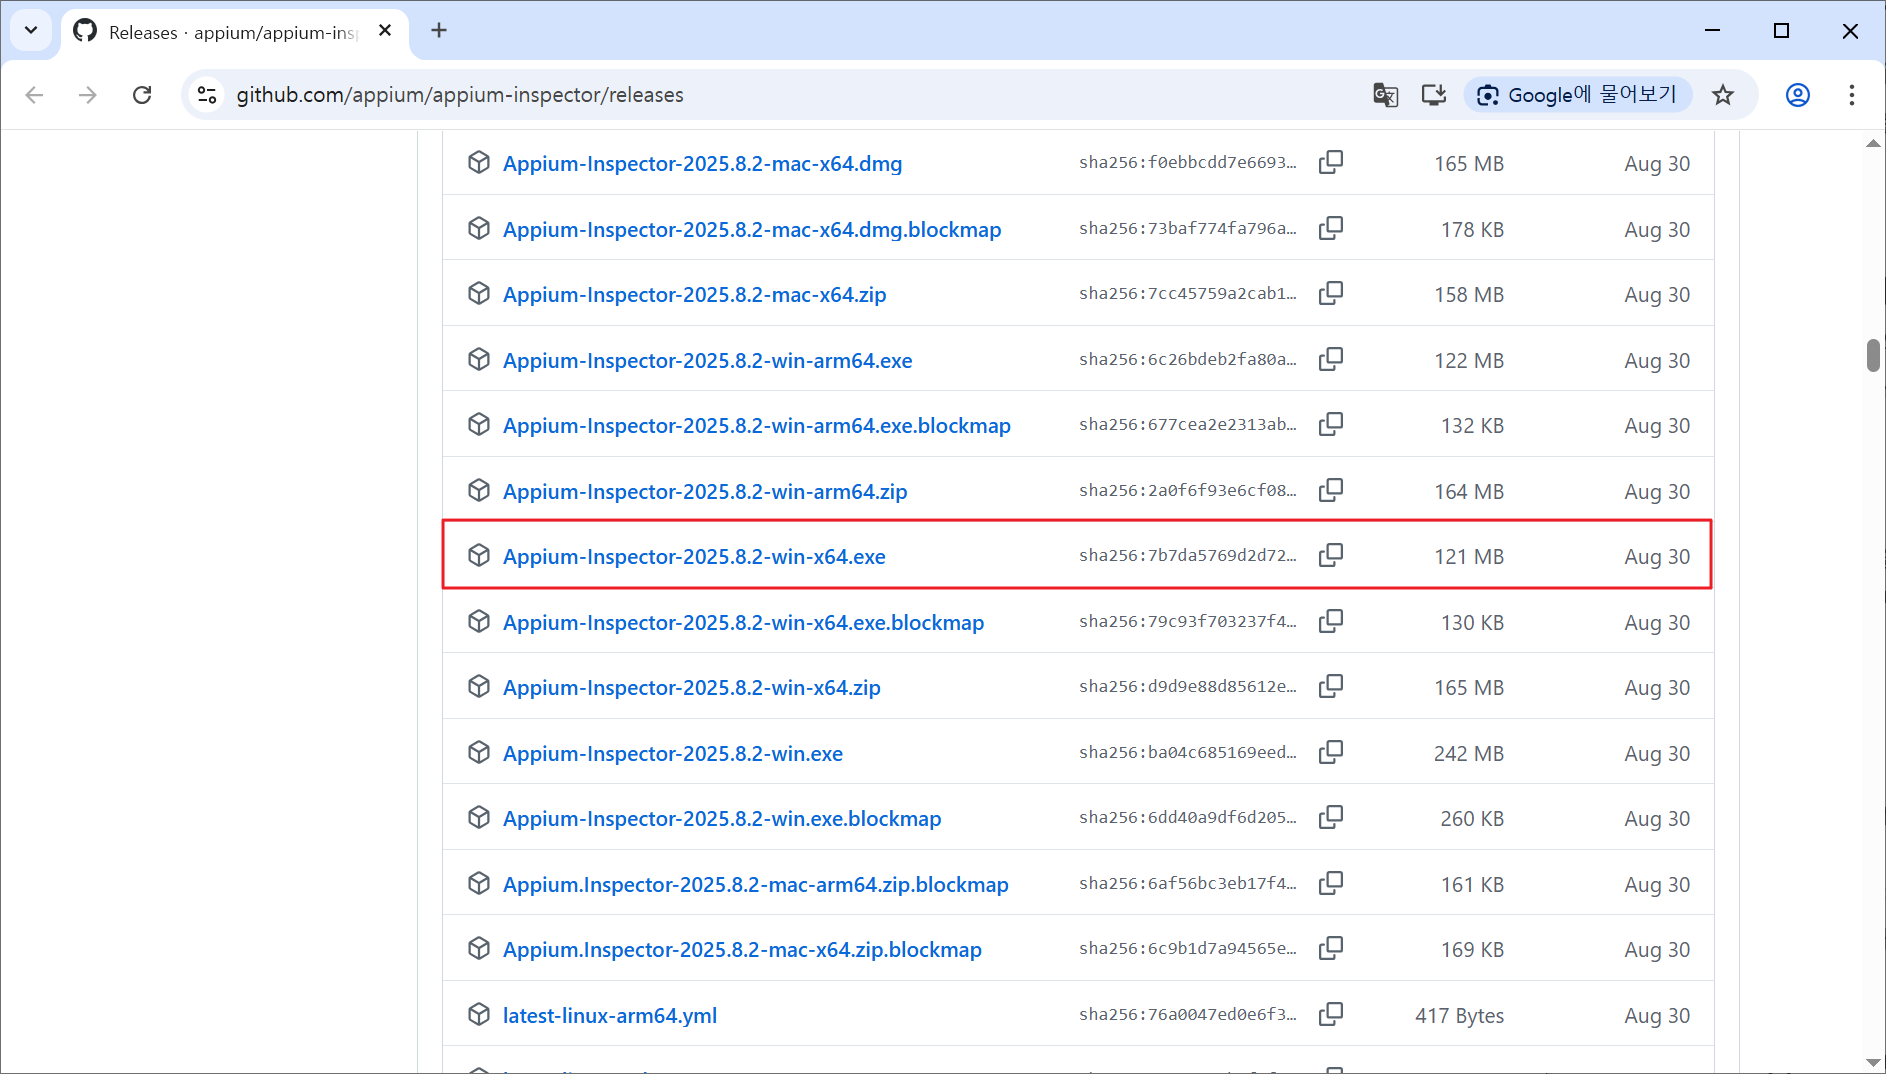Close the Releases appium-inspector tab

385,31
